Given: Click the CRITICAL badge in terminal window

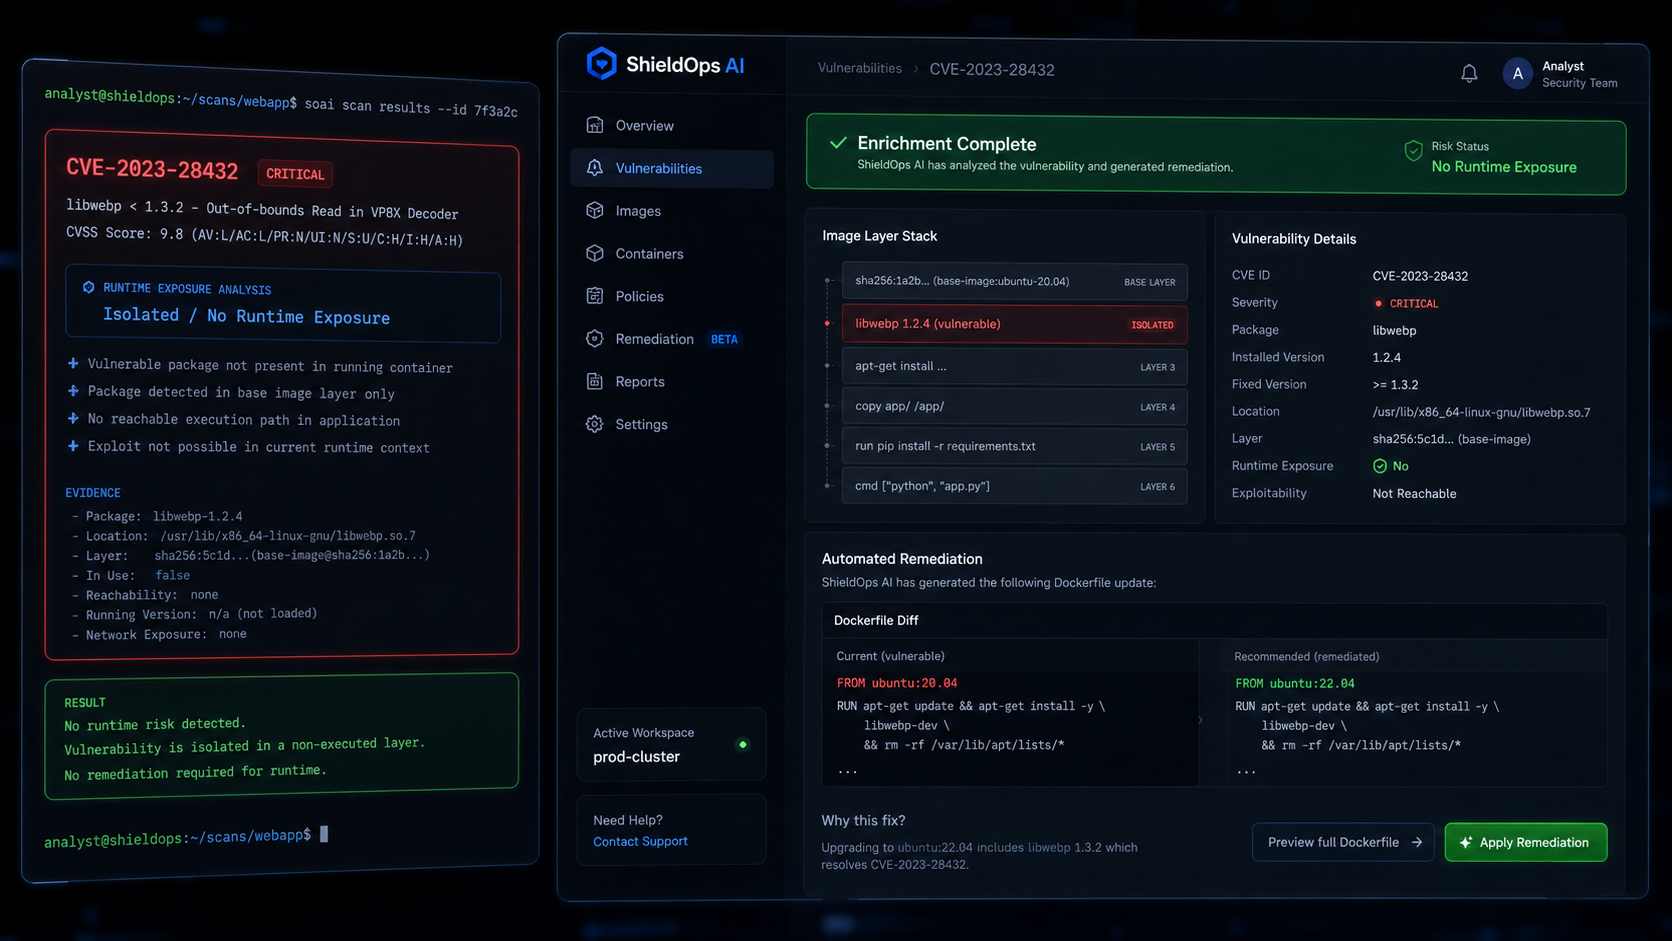Looking at the screenshot, I should pos(295,174).
